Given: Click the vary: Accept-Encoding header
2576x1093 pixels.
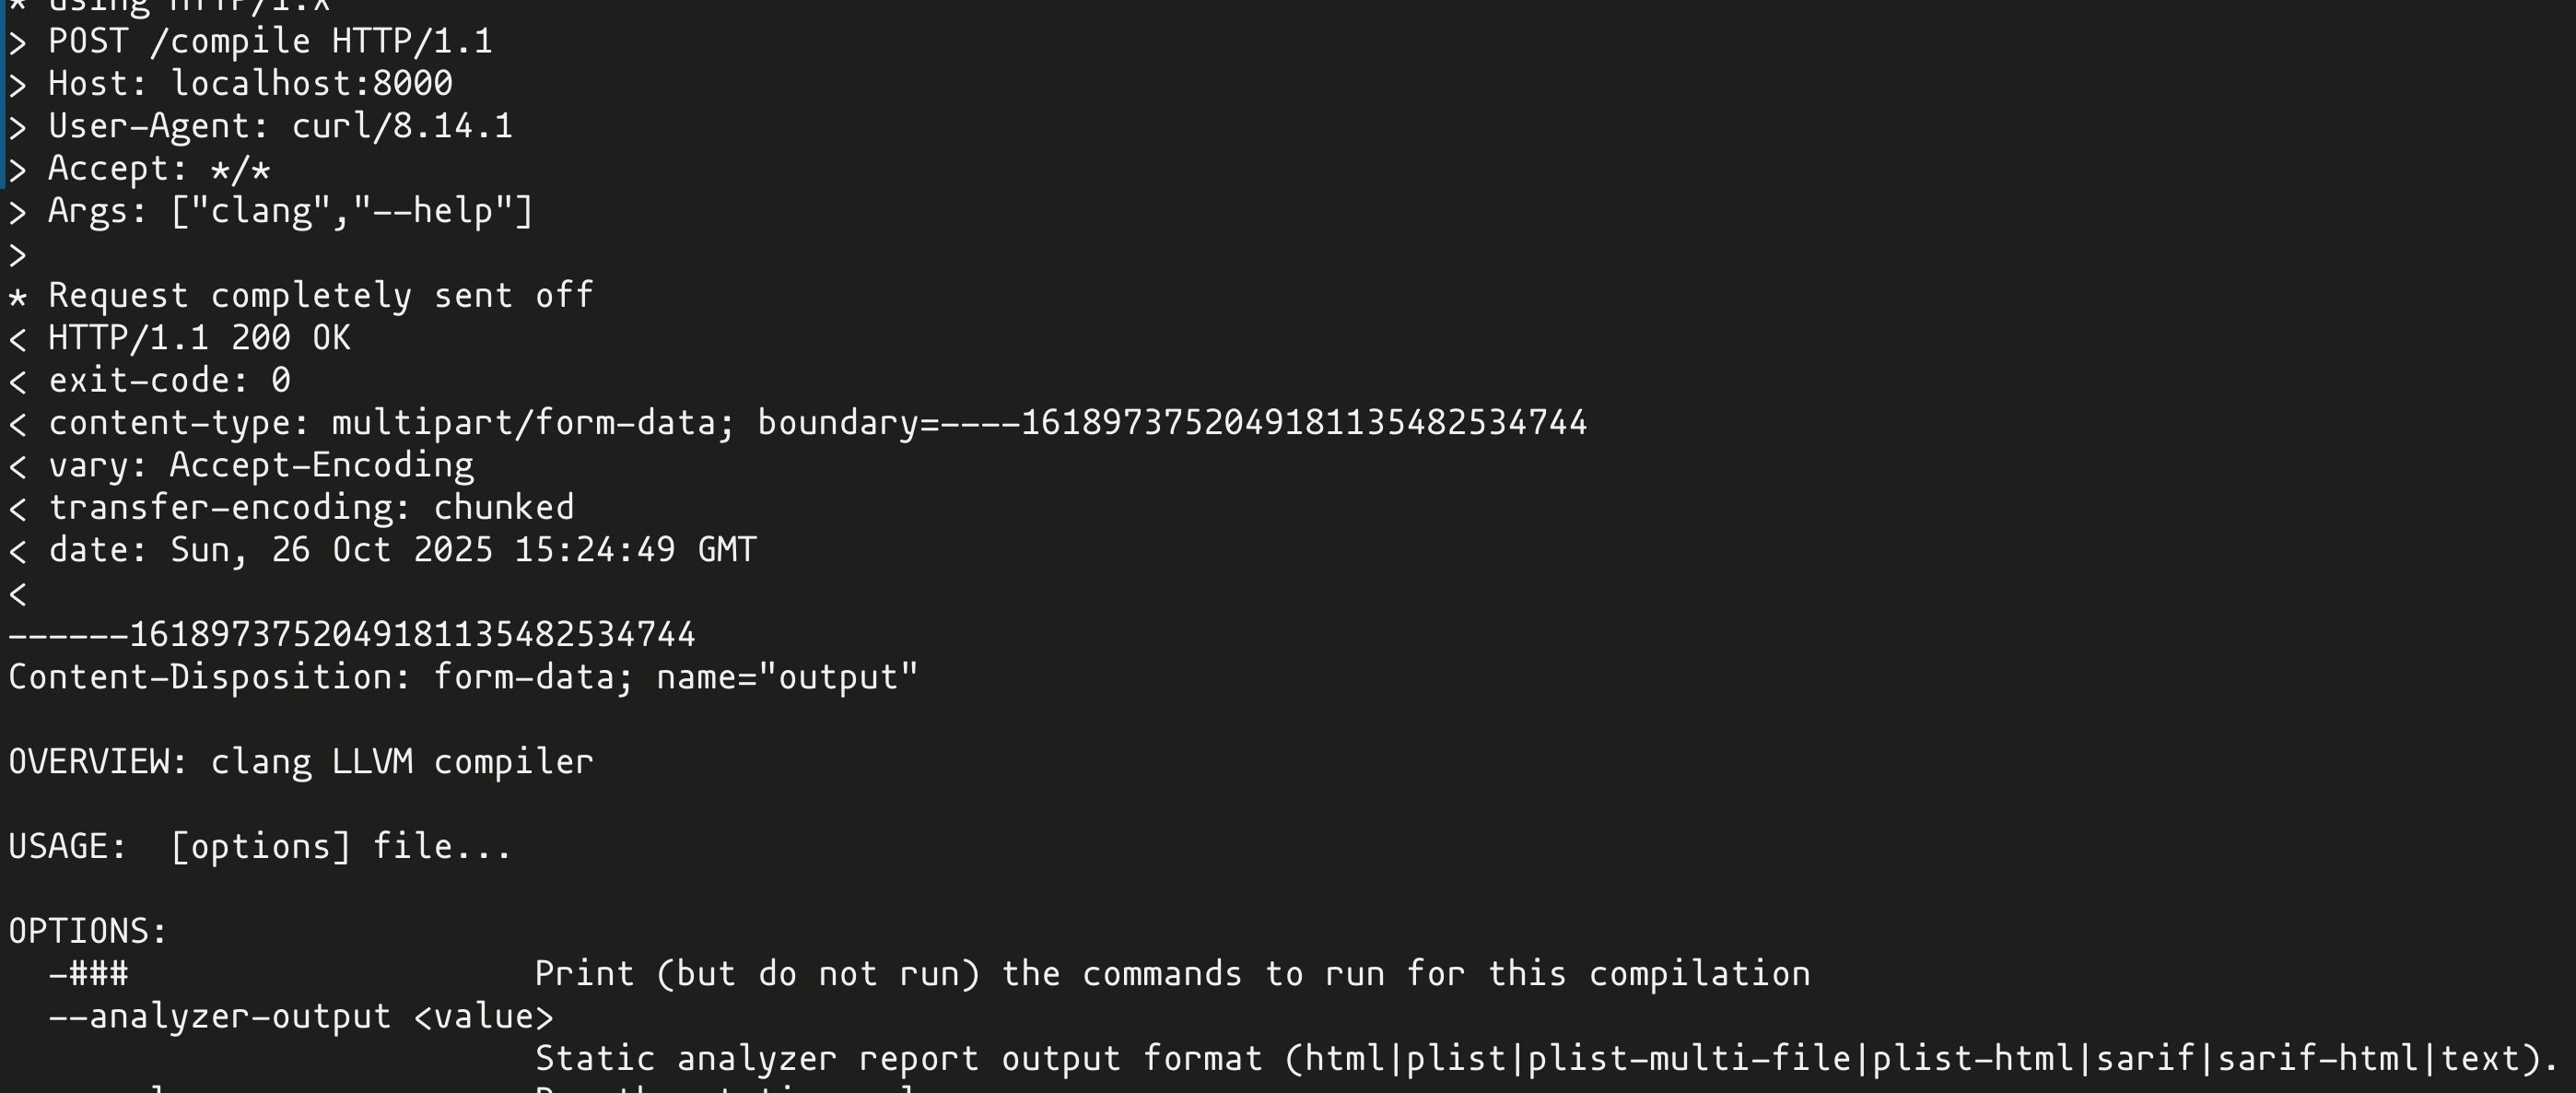Looking at the screenshot, I should [241, 465].
